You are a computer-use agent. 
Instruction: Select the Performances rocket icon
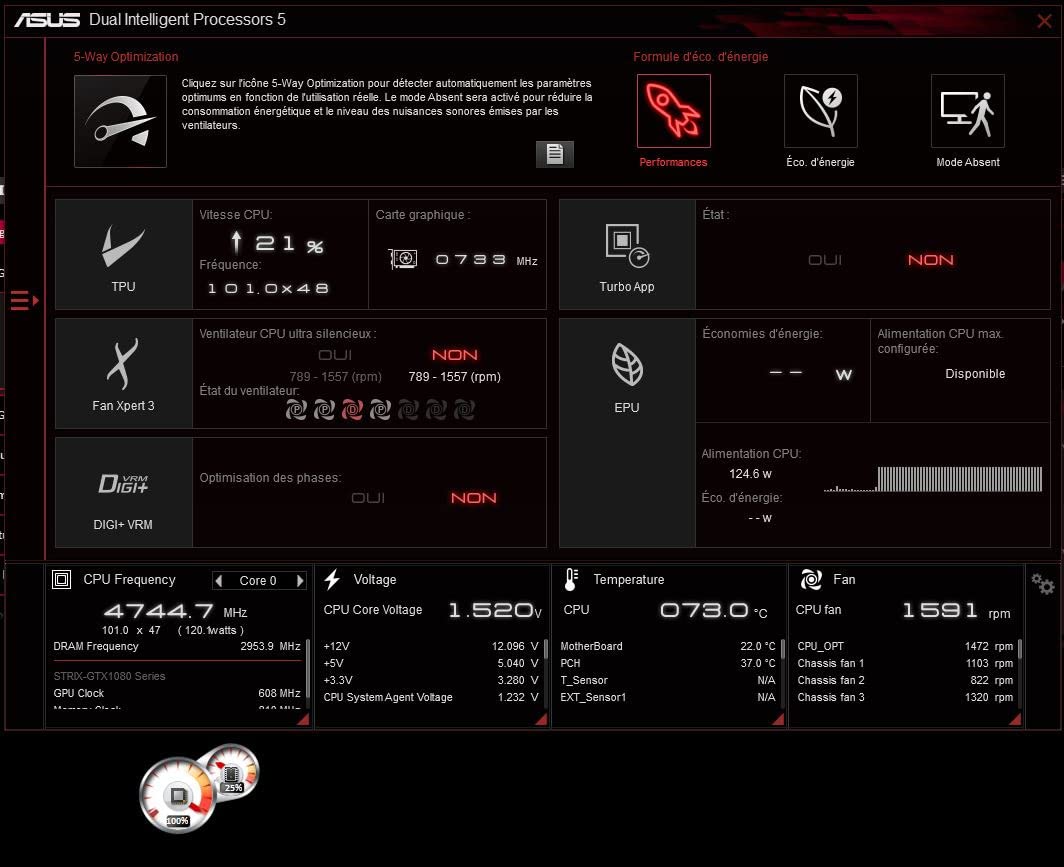(673, 111)
